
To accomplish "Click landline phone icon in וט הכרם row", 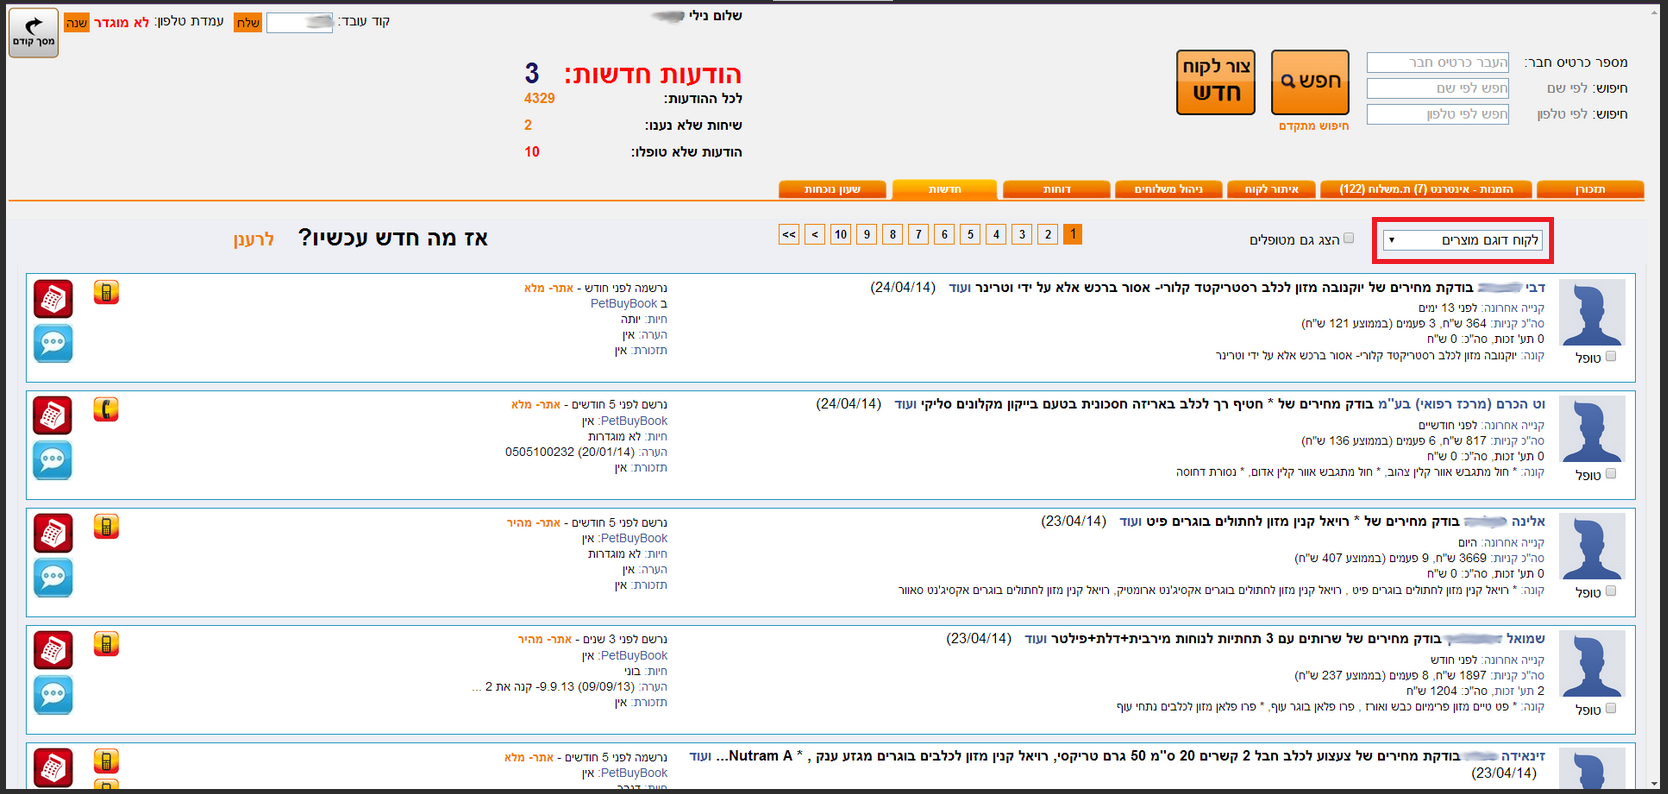I will 106,410.
